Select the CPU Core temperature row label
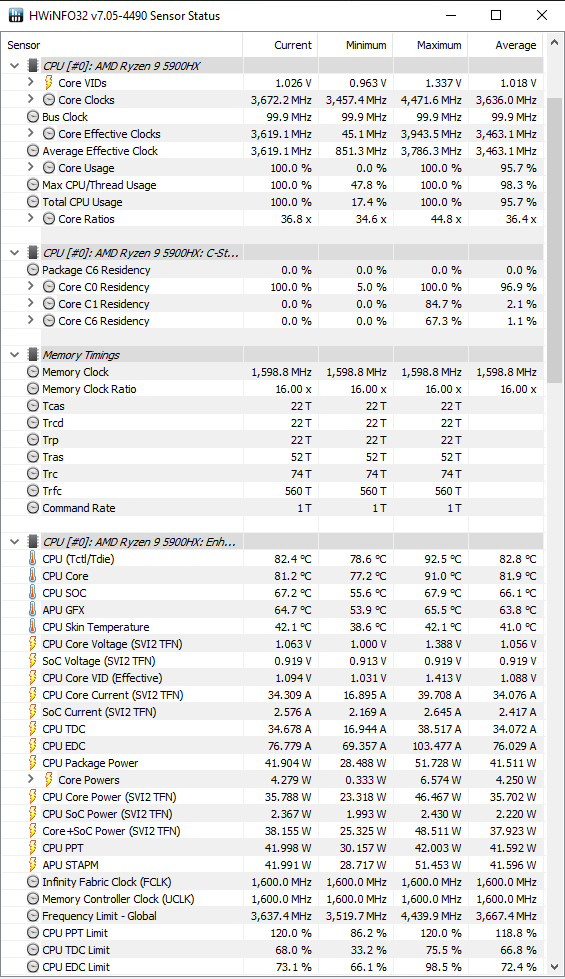Viewport: 565px width, 979px height. point(65,576)
